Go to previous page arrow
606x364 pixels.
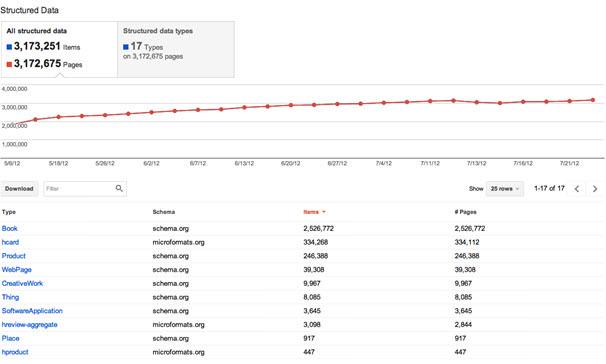[577, 189]
